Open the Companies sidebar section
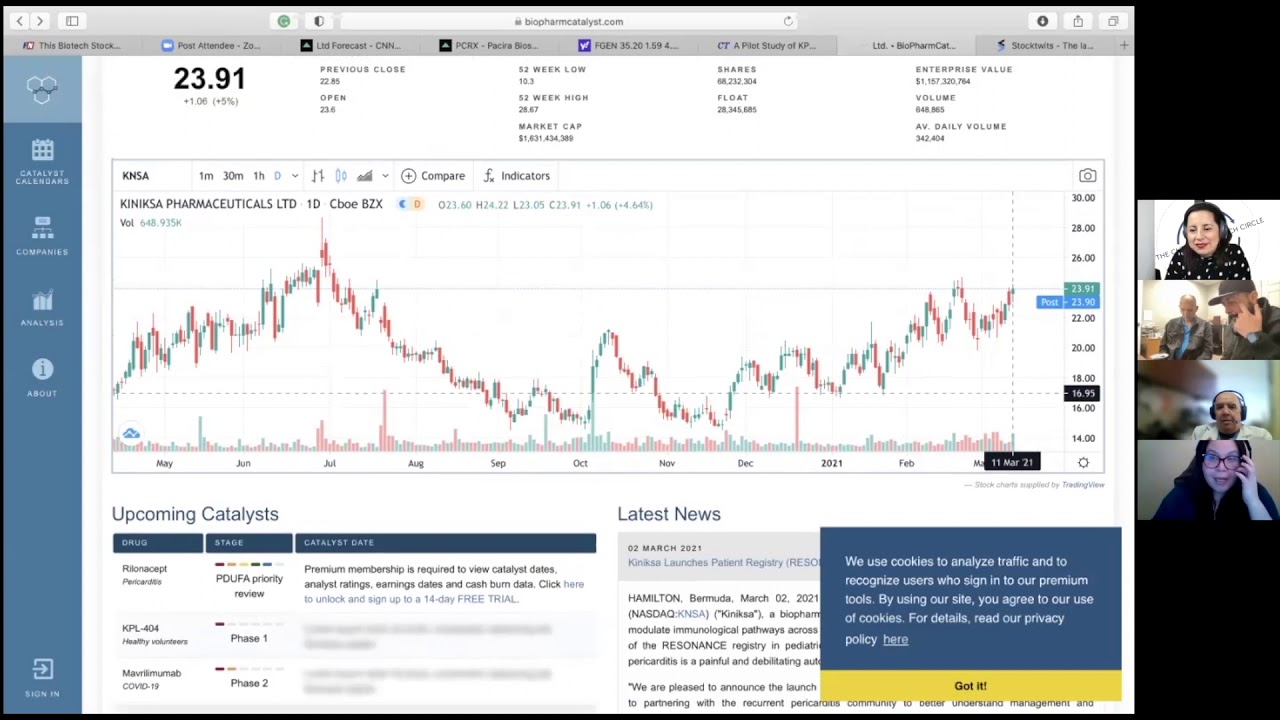 pos(42,236)
